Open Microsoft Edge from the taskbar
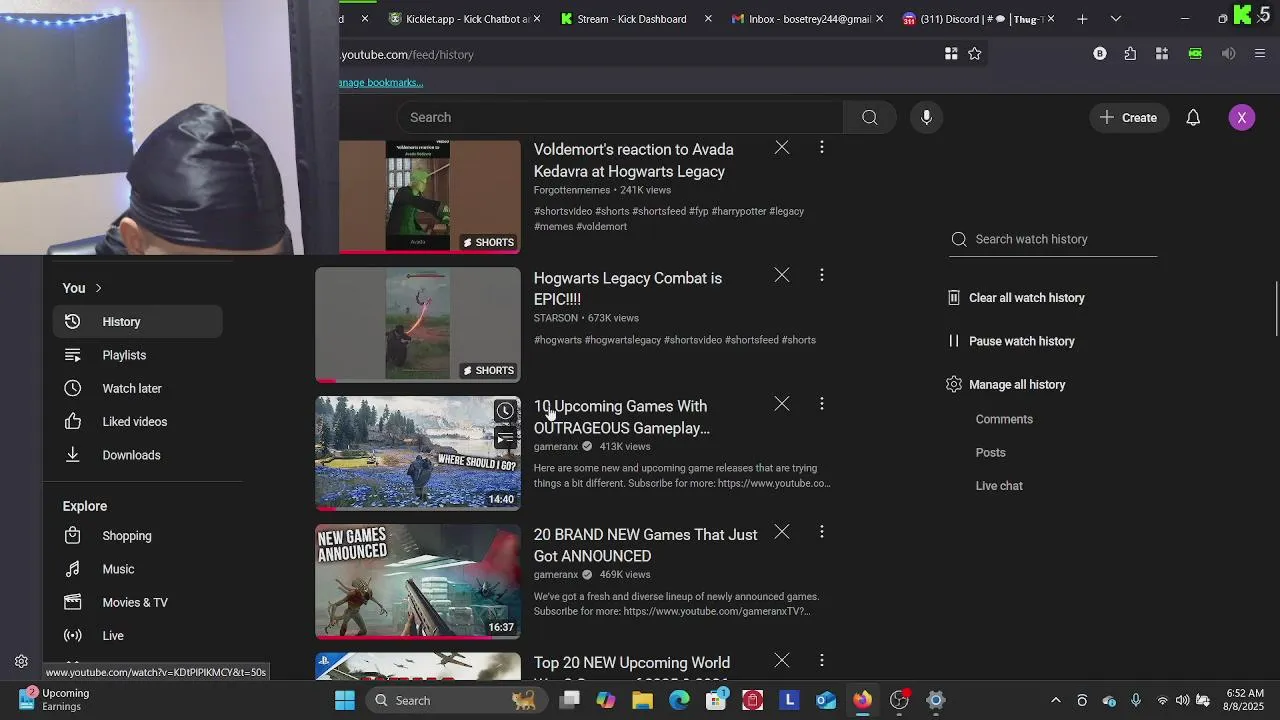Viewport: 1280px width, 720px height. [x=679, y=700]
